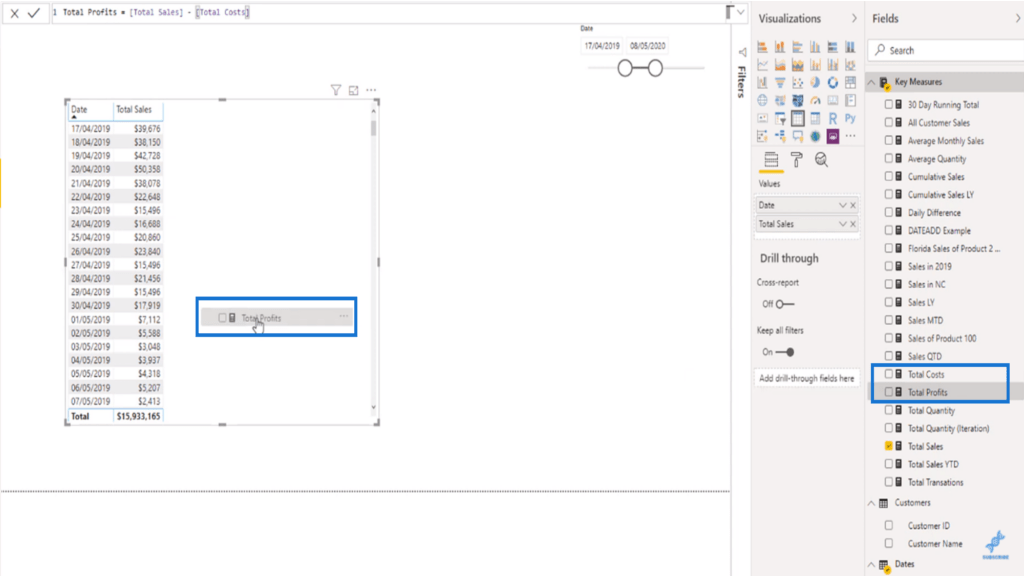Collapse the Fields pane
1024x576 pixels.
[1017, 18]
